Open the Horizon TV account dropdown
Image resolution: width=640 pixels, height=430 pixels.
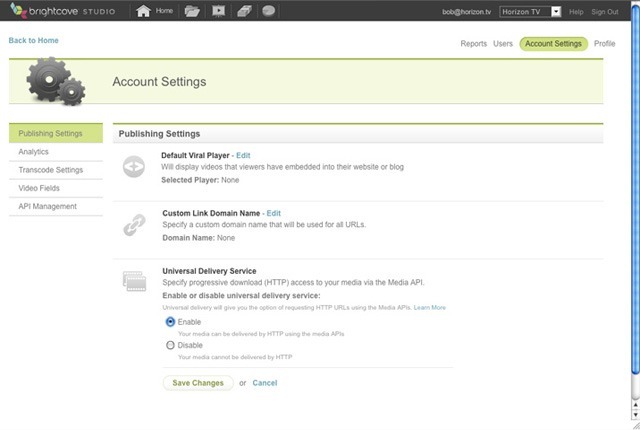(530, 12)
